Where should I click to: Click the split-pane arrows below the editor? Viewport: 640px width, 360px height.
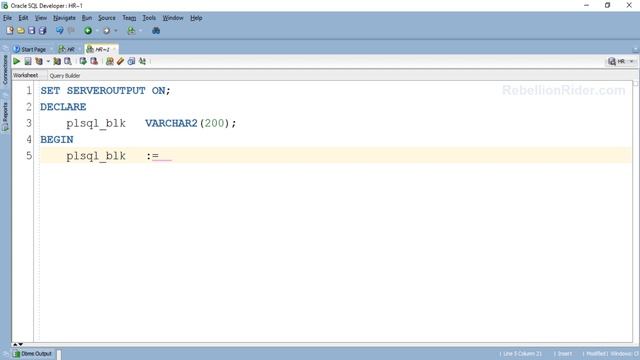[18, 344]
